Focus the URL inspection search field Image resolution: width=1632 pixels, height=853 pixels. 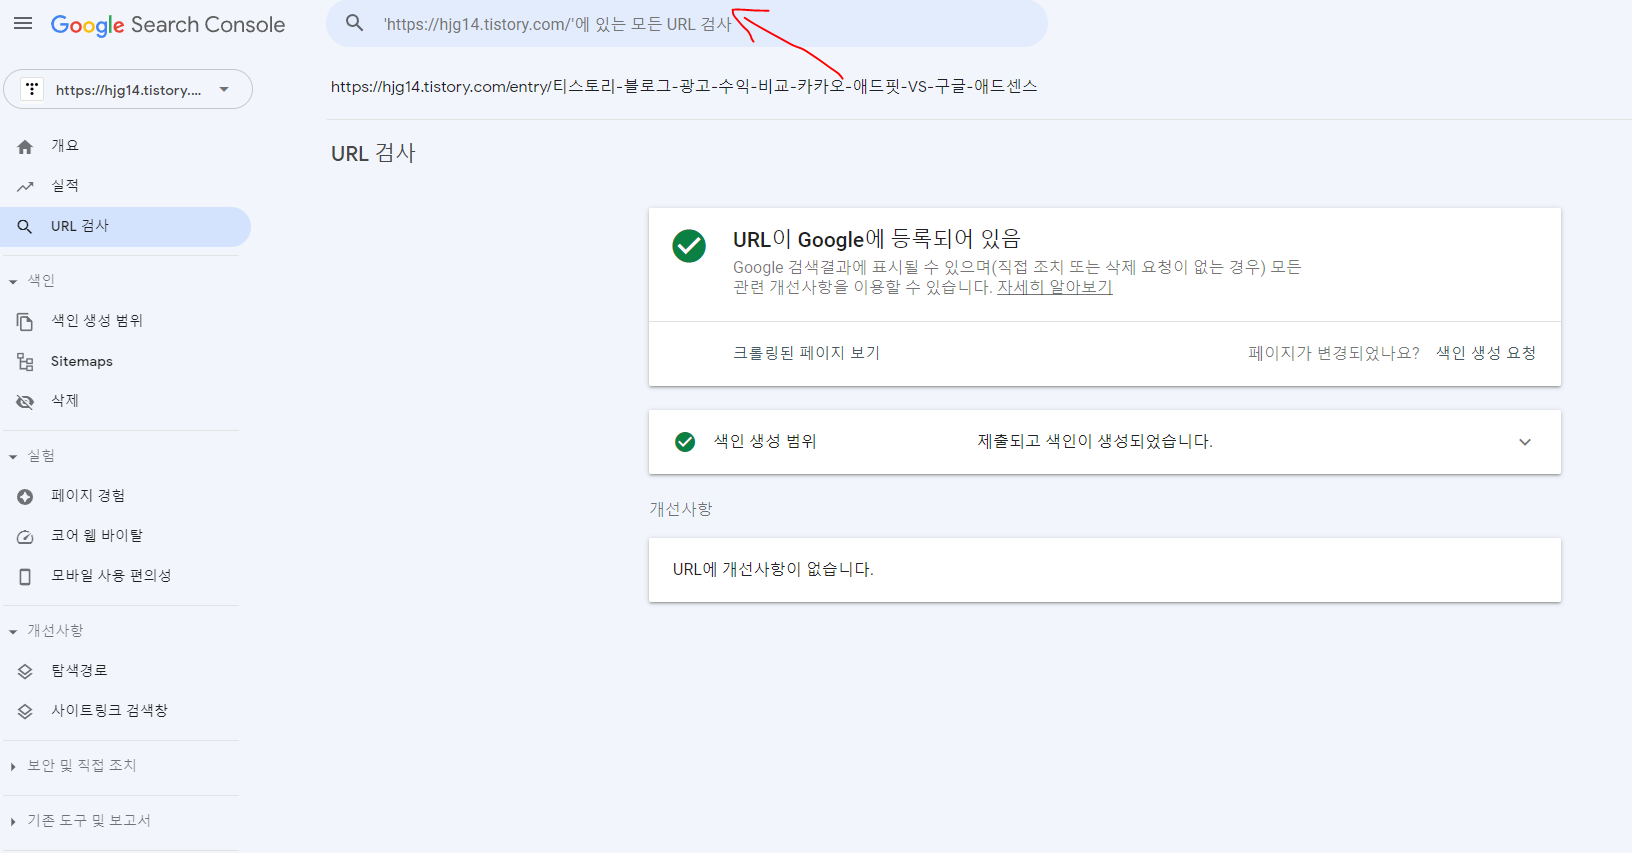click(686, 24)
